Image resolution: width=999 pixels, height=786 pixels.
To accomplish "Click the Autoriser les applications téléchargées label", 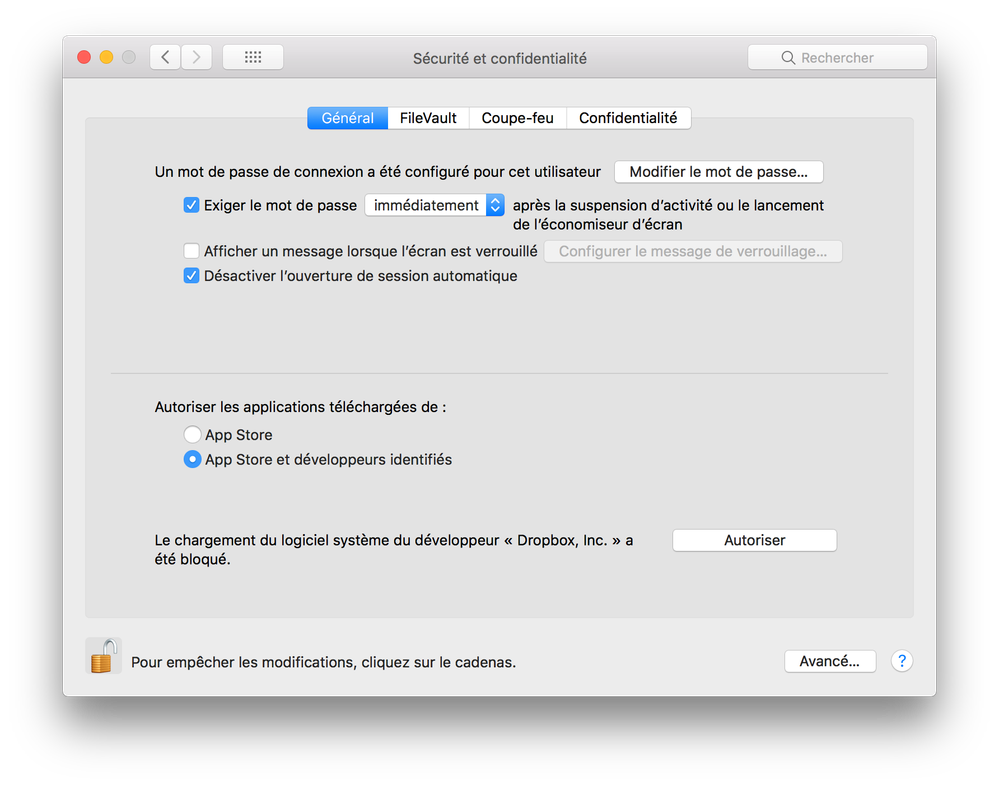I will [x=300, y=407].
